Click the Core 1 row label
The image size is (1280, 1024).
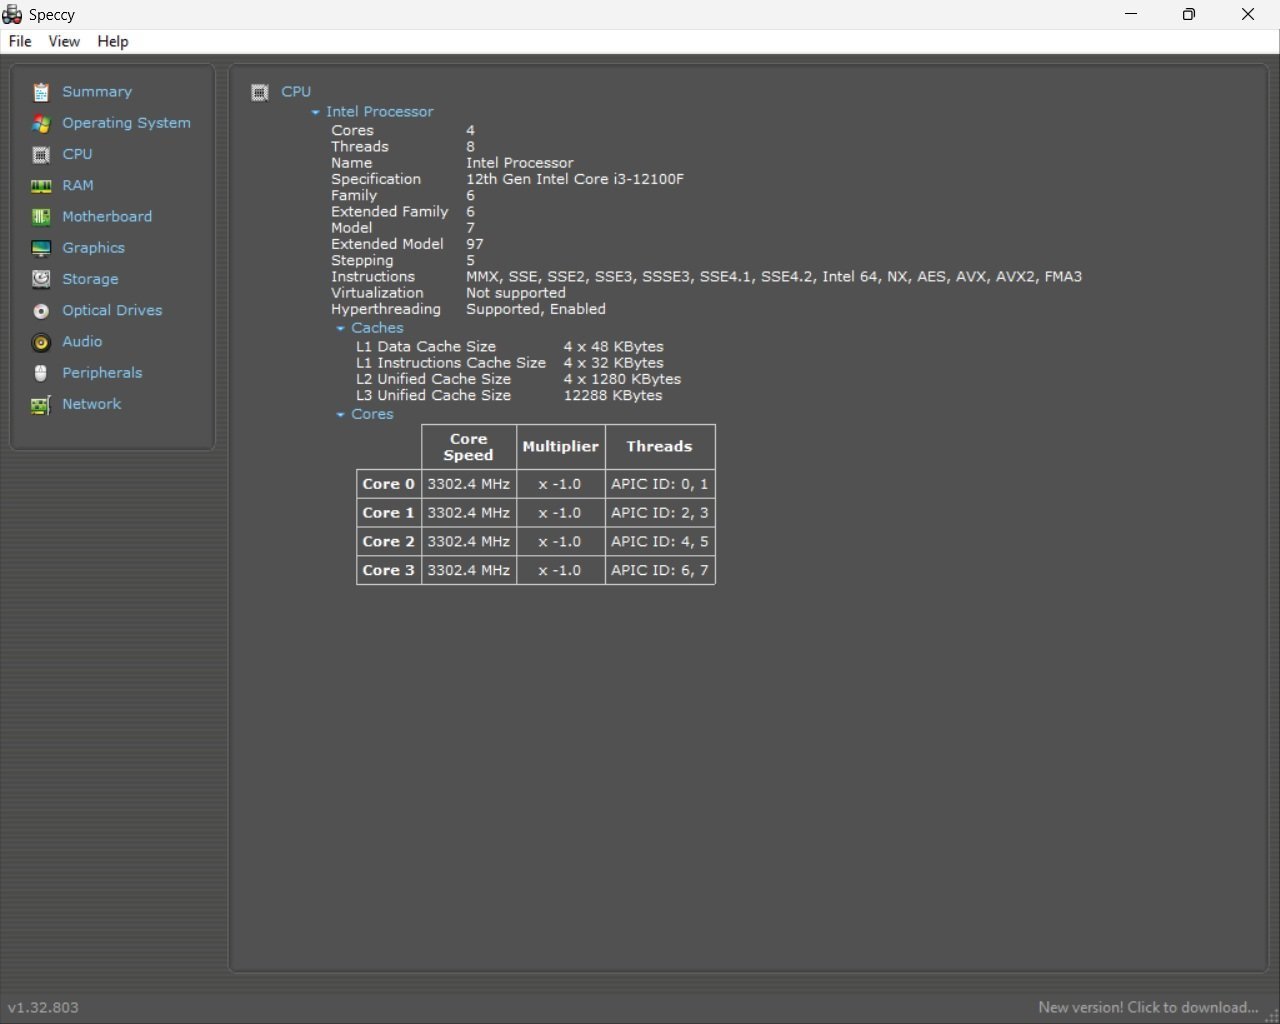388,513
